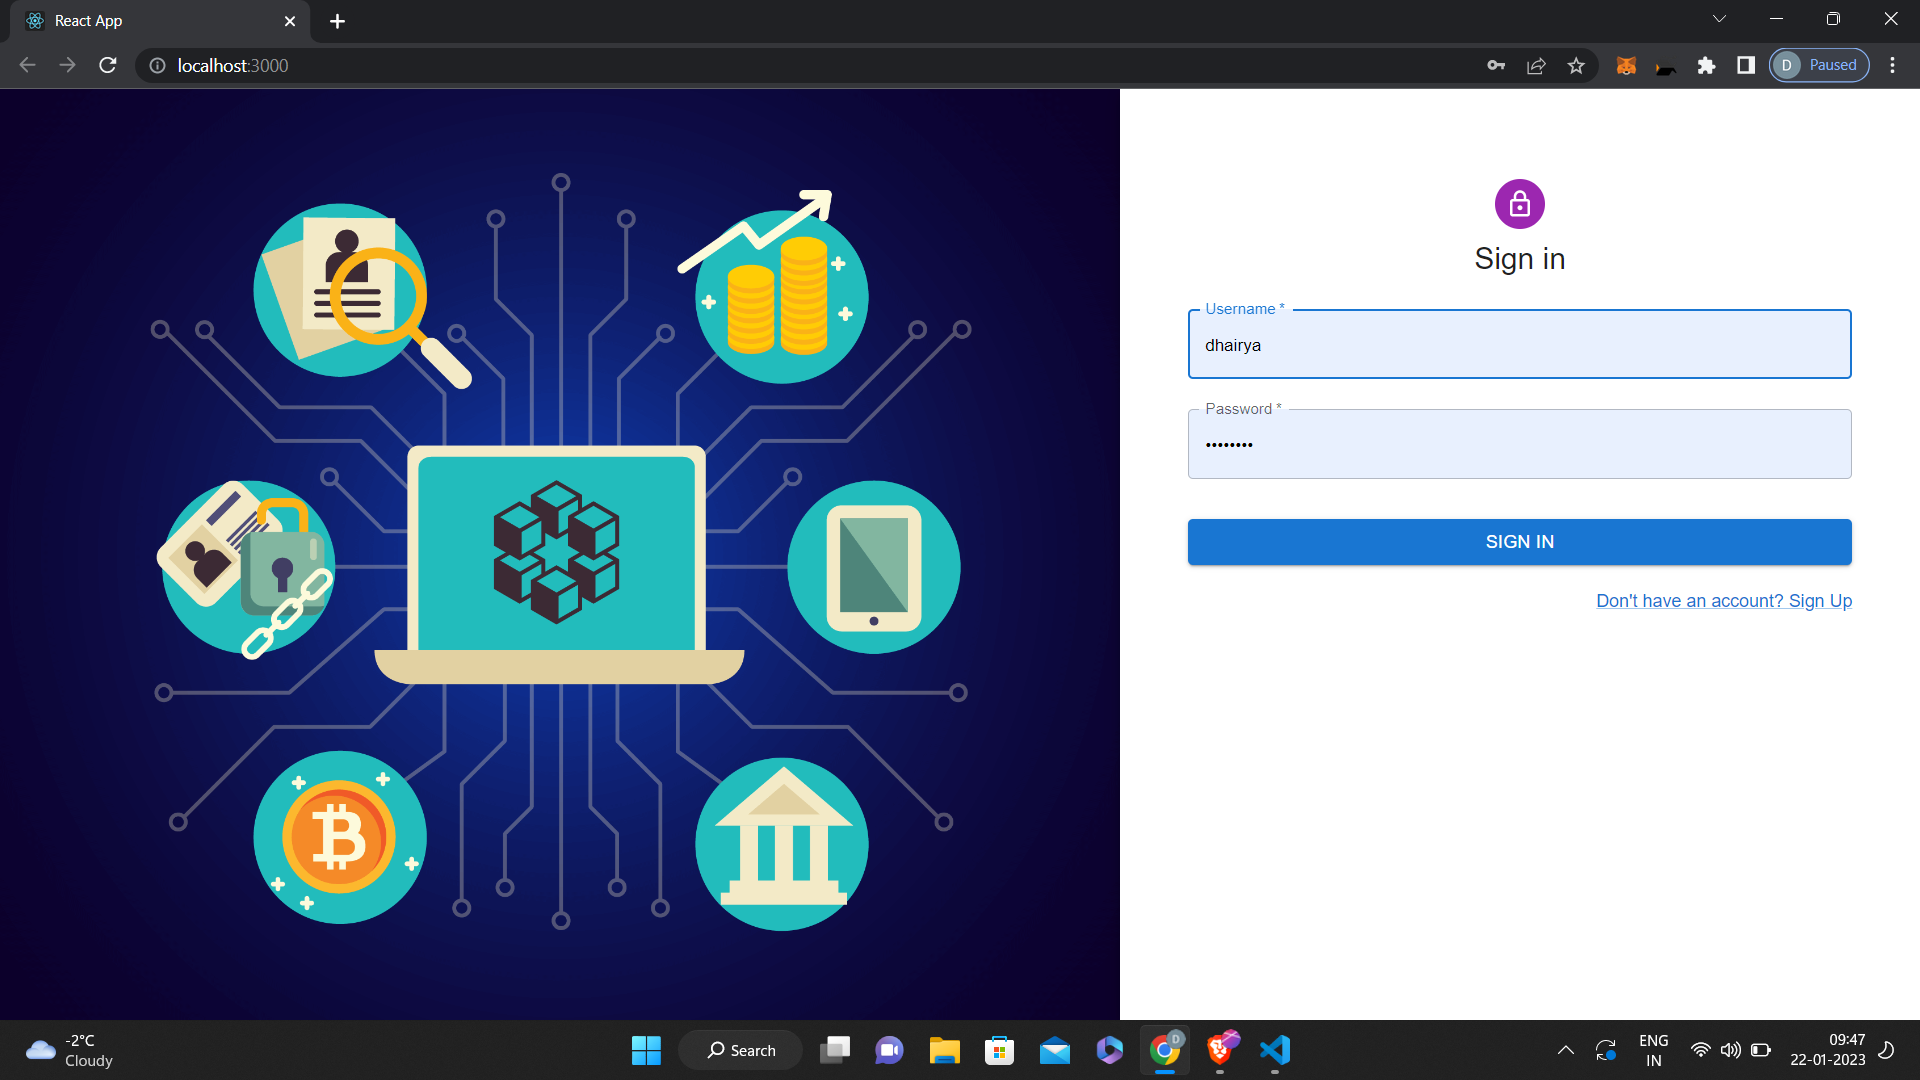Screen dimensions: 1920x1080
Task: Click the site information icon
Action: (157, 66)
